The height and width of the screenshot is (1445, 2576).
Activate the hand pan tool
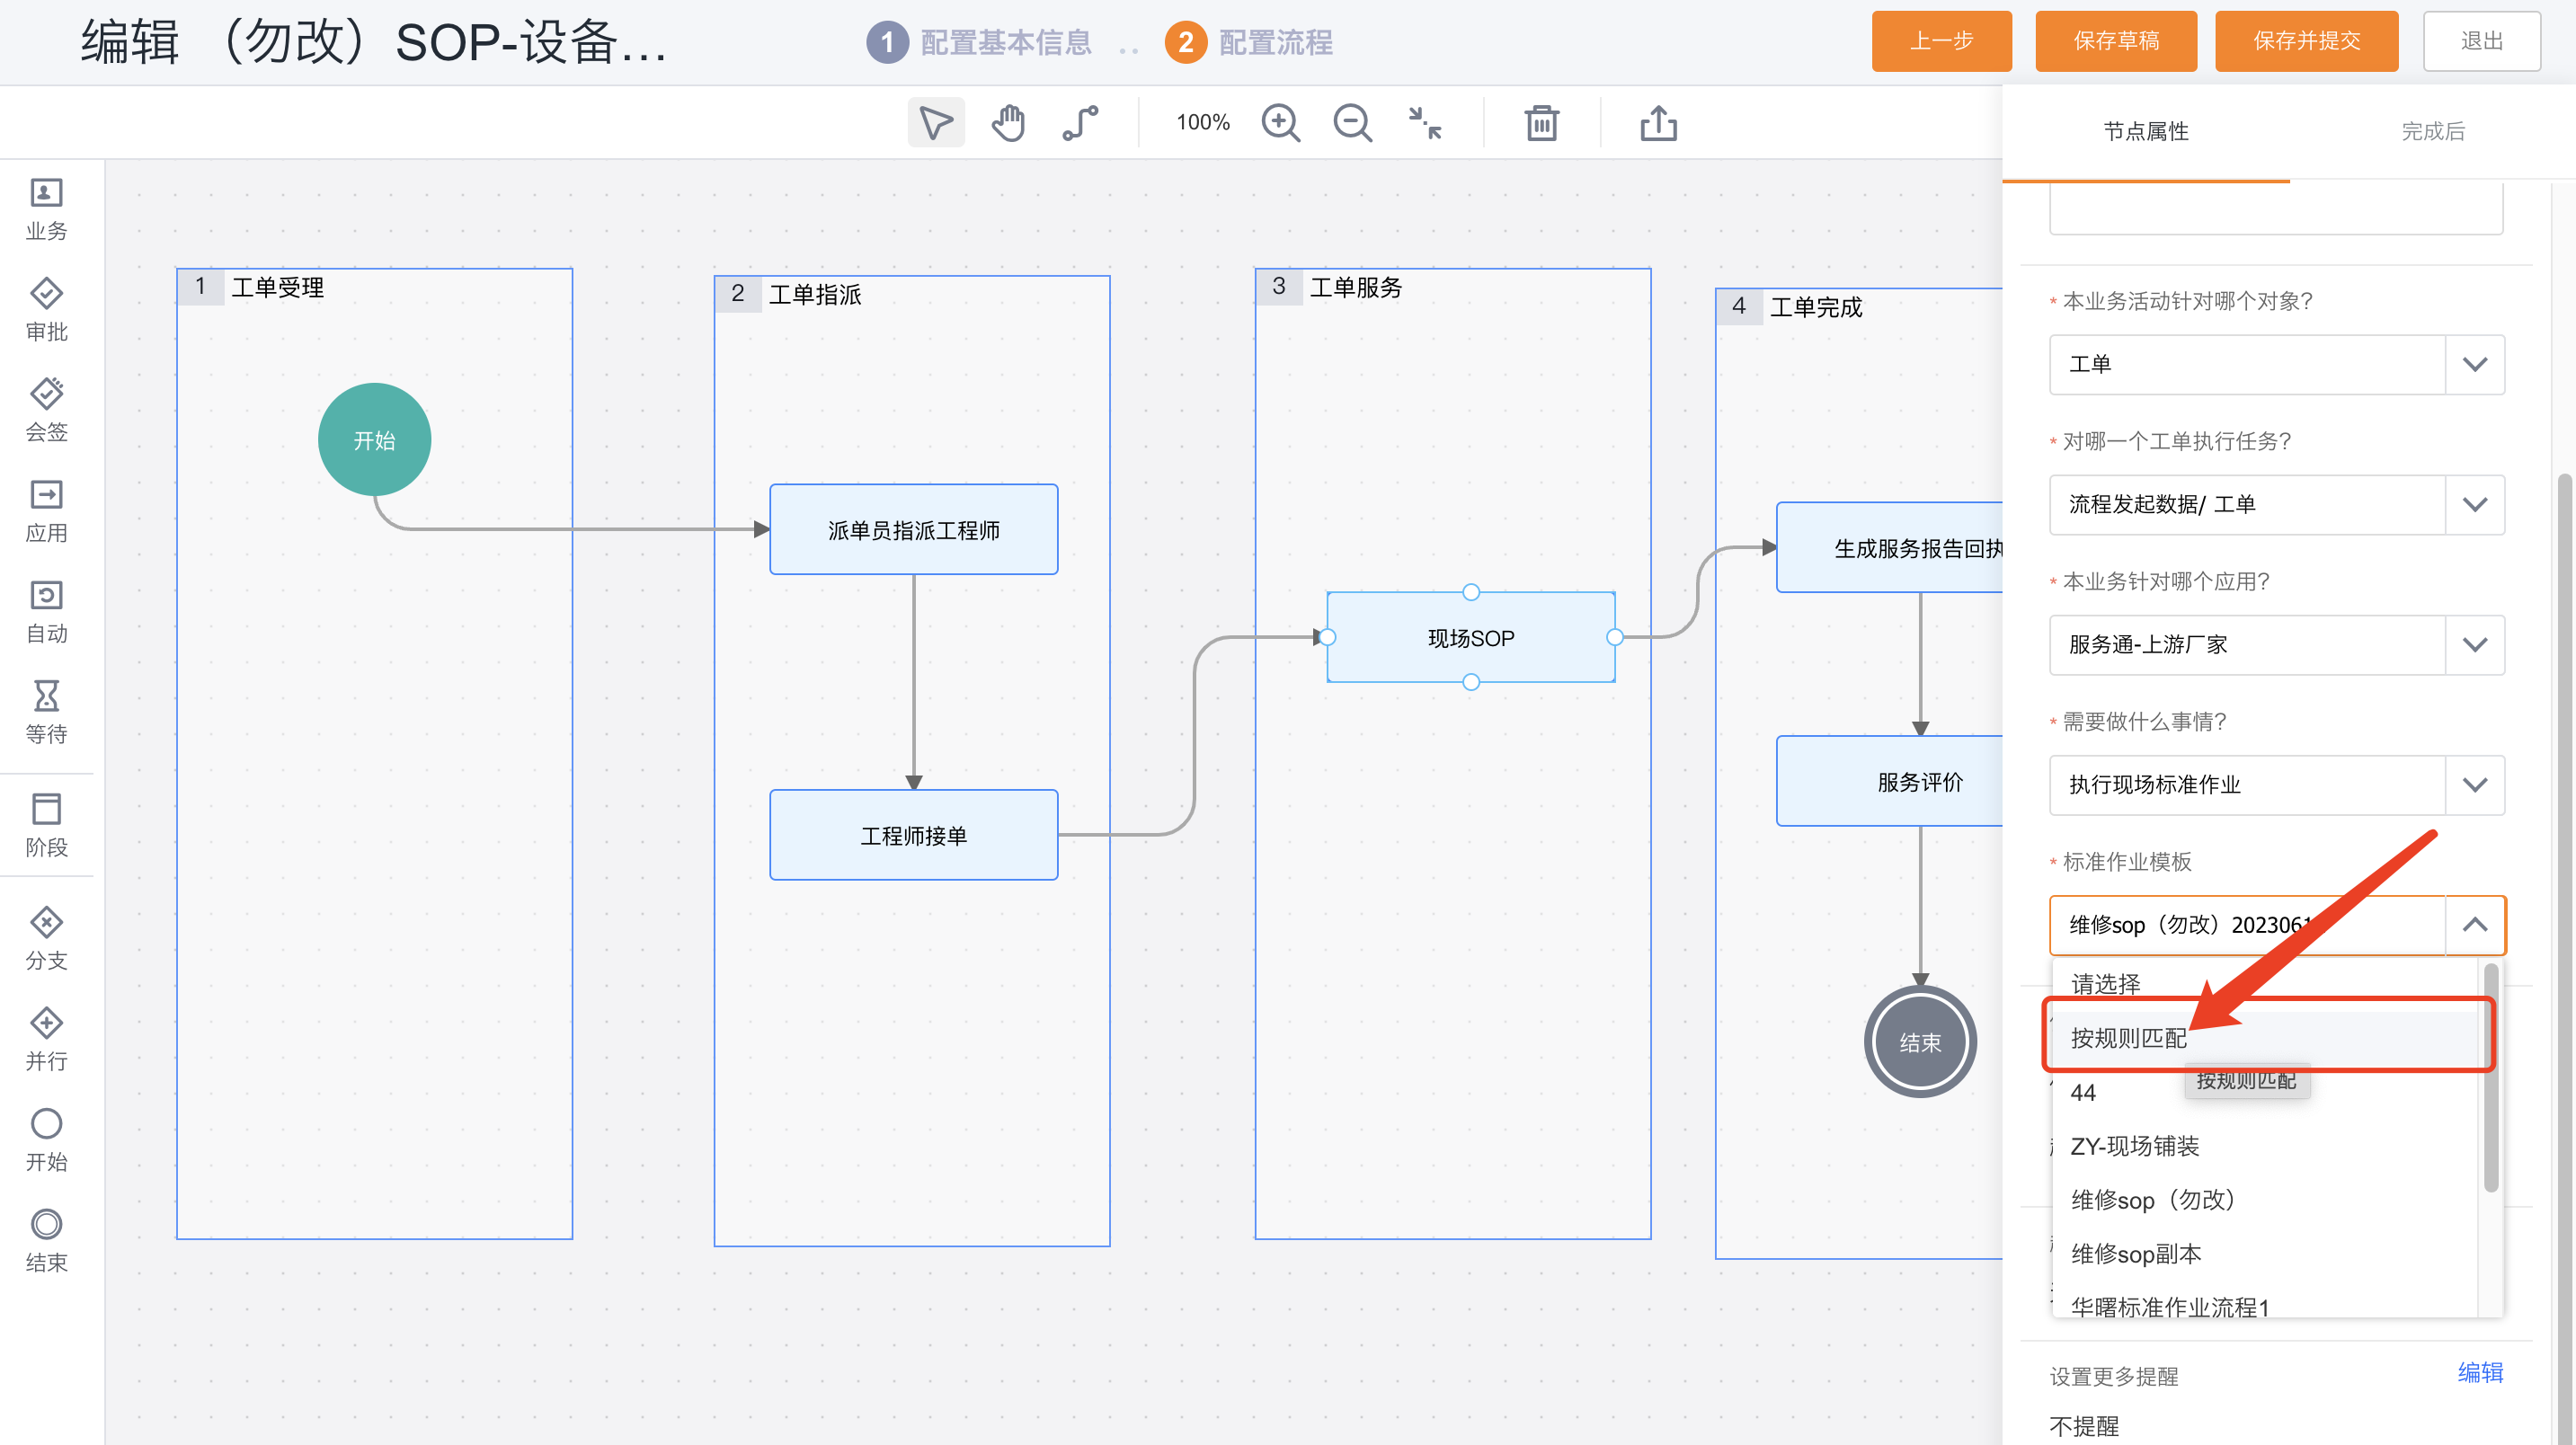(x=1008, y=123)
